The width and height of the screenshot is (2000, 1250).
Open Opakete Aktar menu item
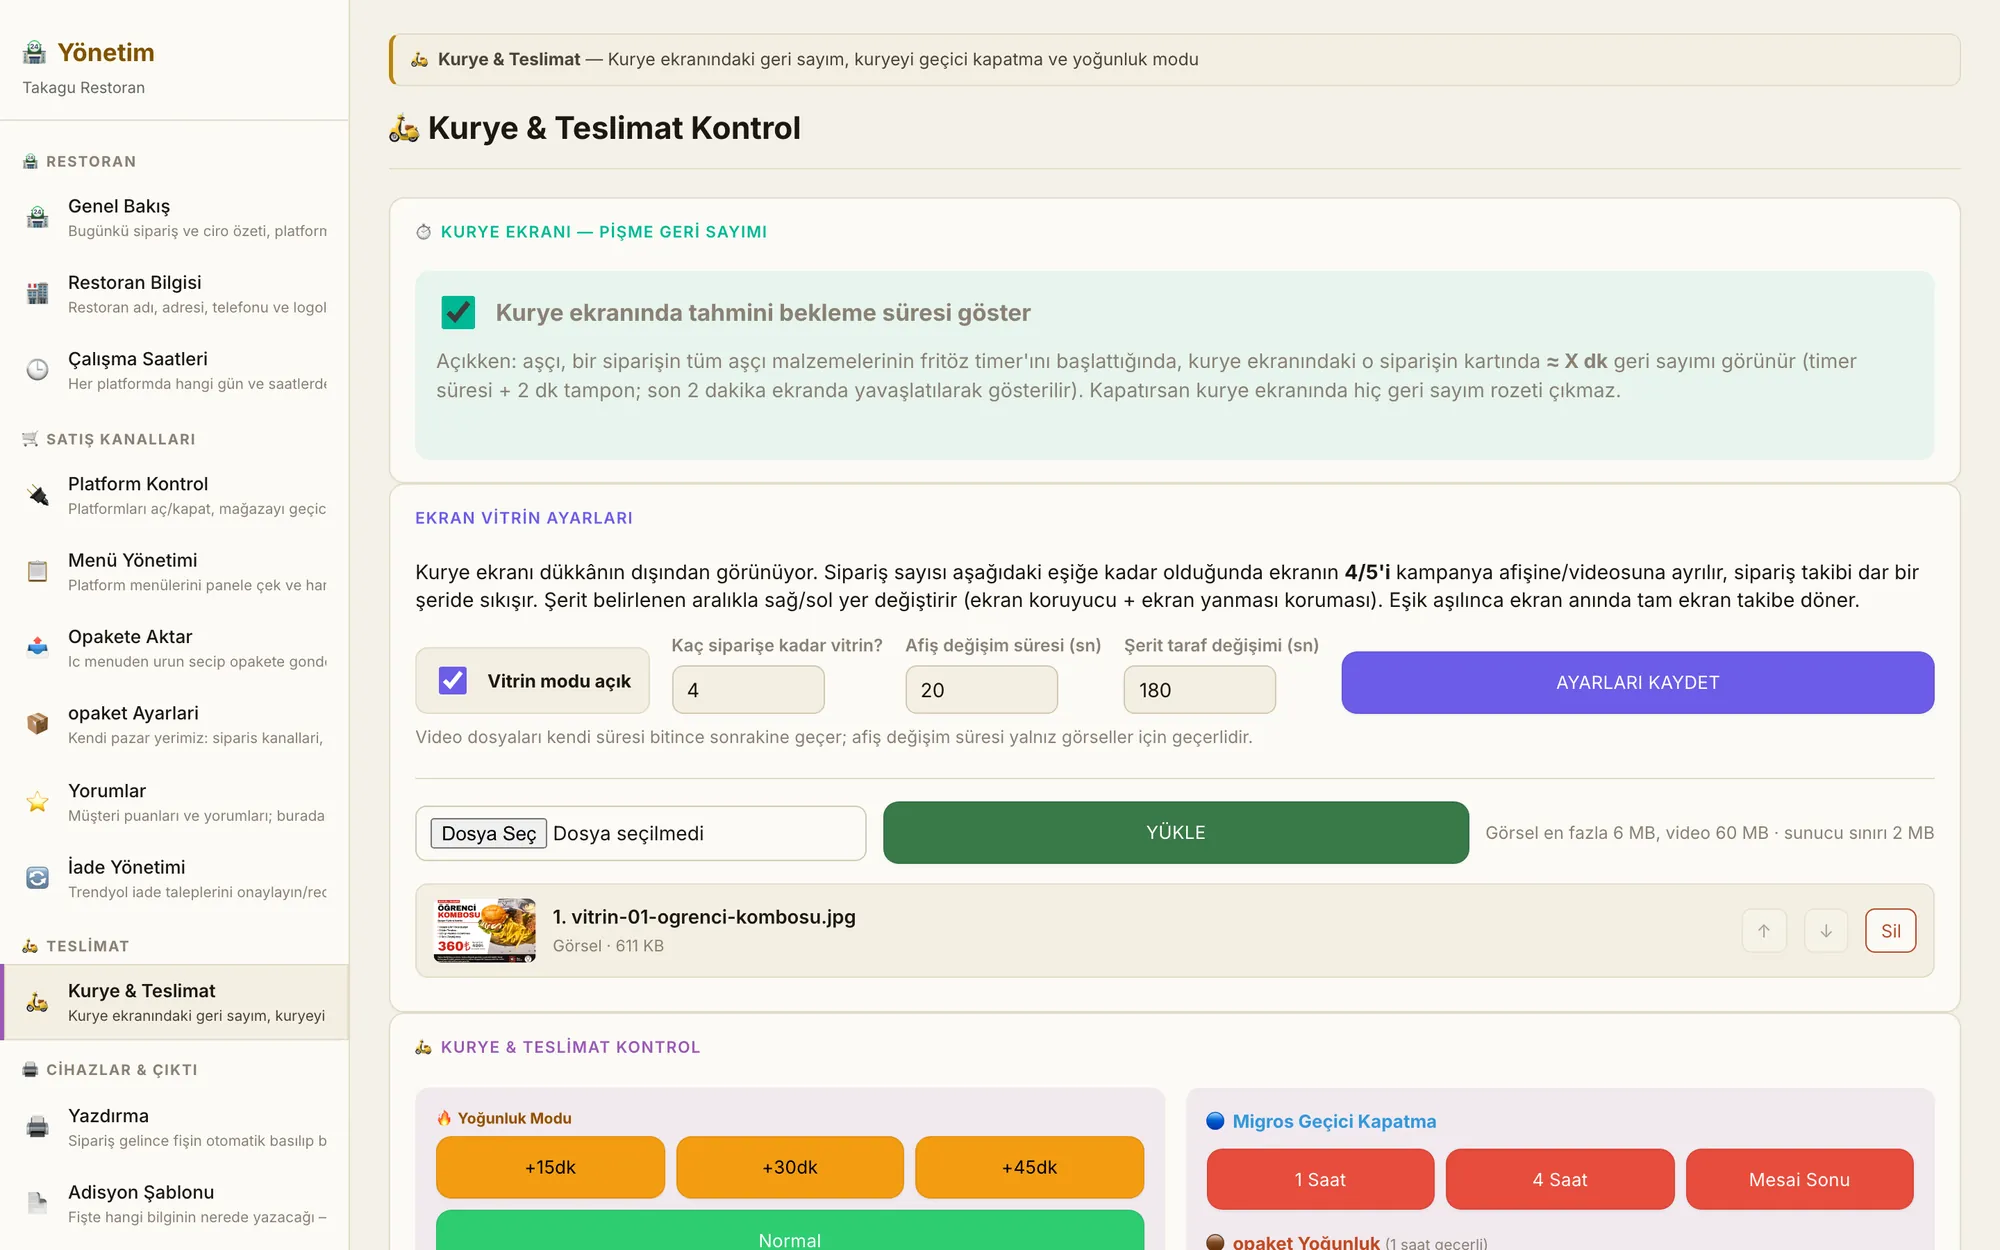coord(175,648)
